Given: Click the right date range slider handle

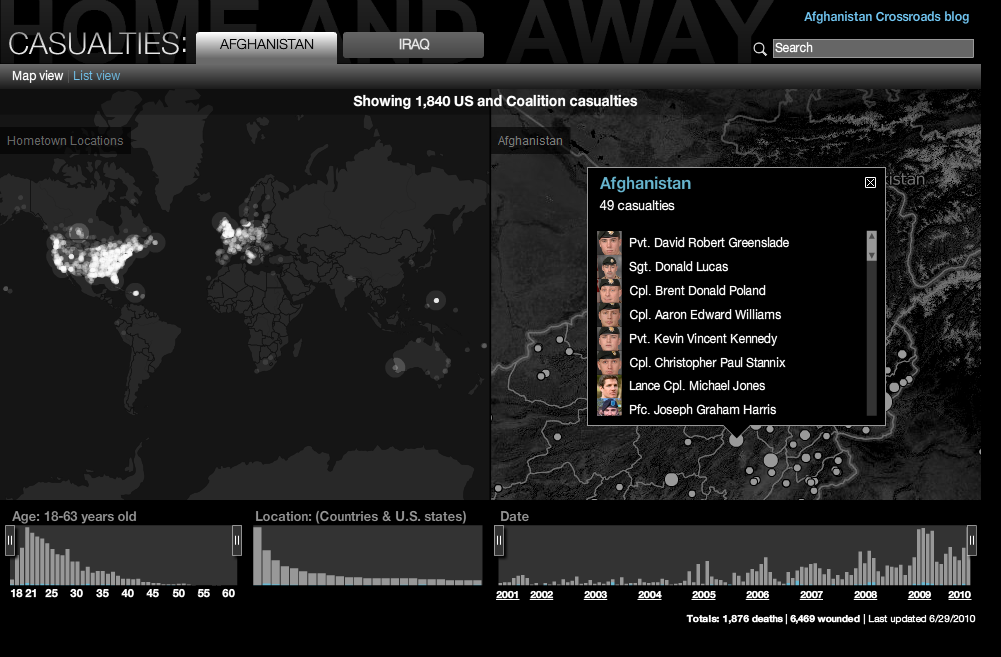Looking at the screenshot, I should coord(970,541).
